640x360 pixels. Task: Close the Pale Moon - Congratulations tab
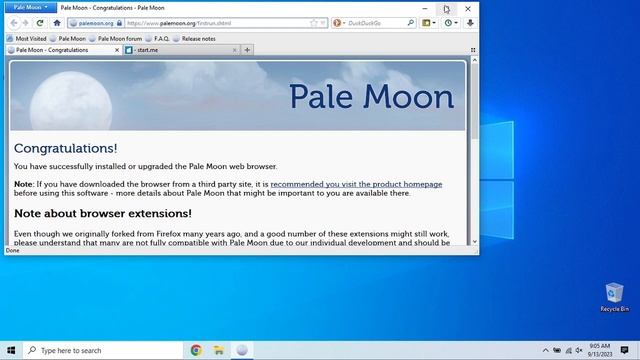tap(117, 50)
